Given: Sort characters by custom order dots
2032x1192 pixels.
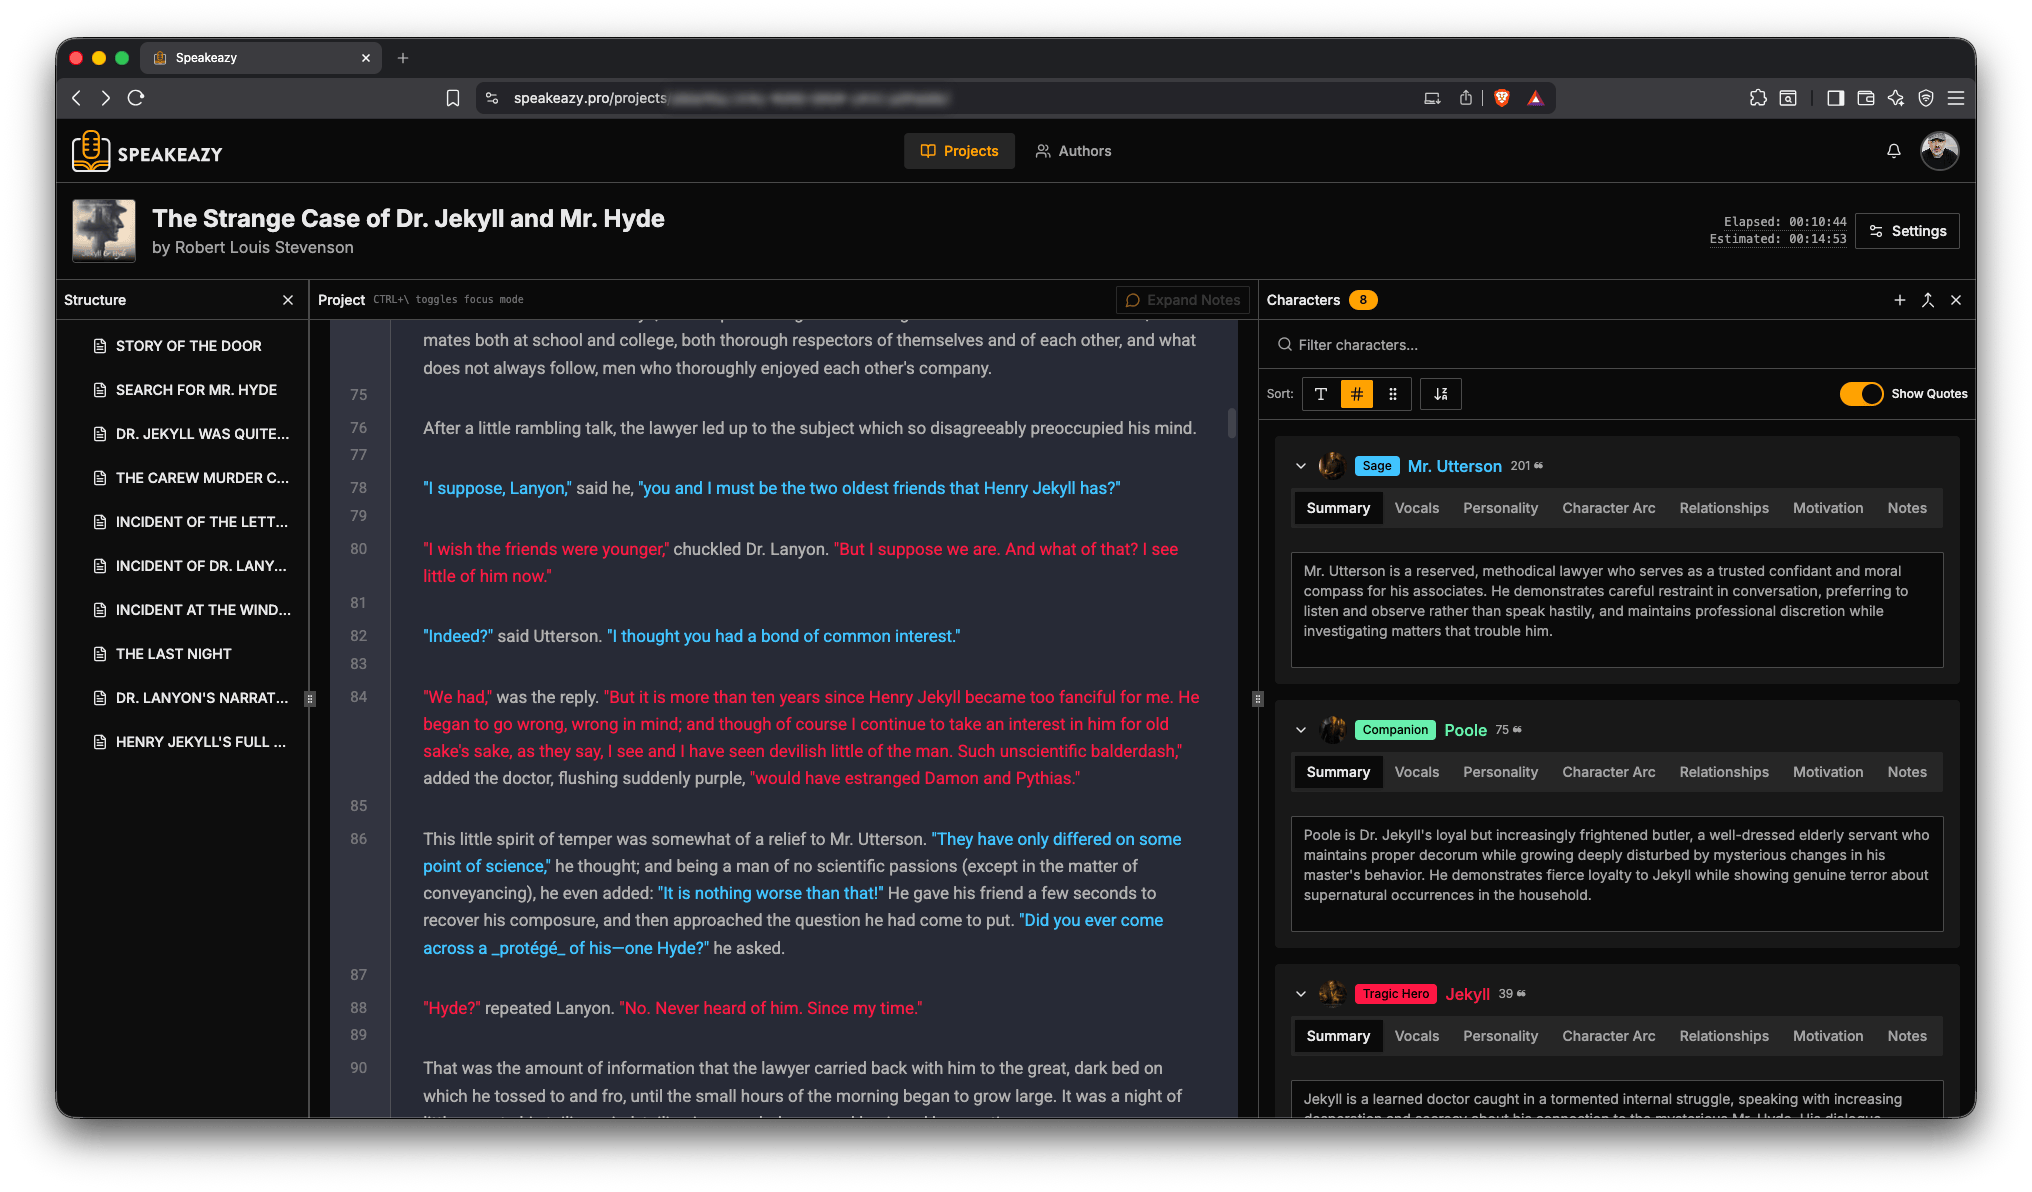Looking at the screenshot, I should [x=1392, y=394].
